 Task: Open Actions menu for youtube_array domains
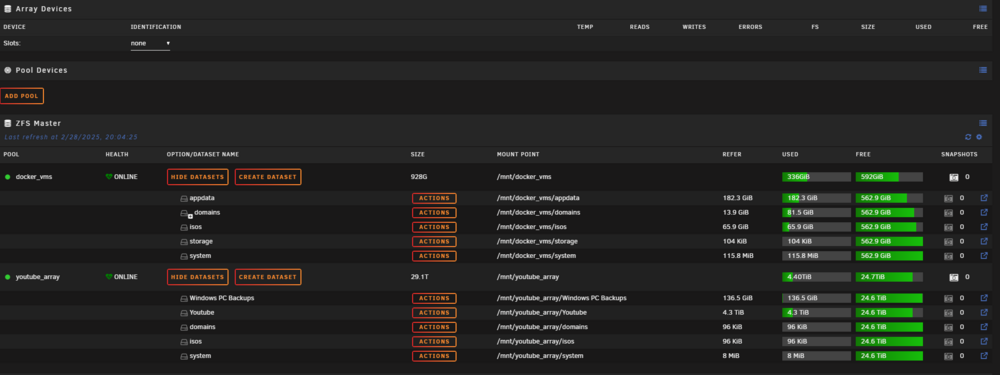tap(434, 327)
